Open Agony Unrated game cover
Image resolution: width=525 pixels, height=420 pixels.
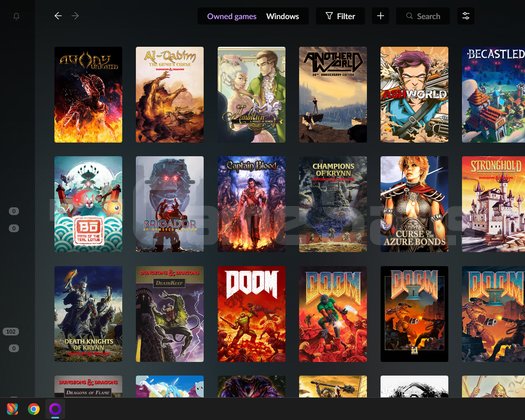coord(88,95)
